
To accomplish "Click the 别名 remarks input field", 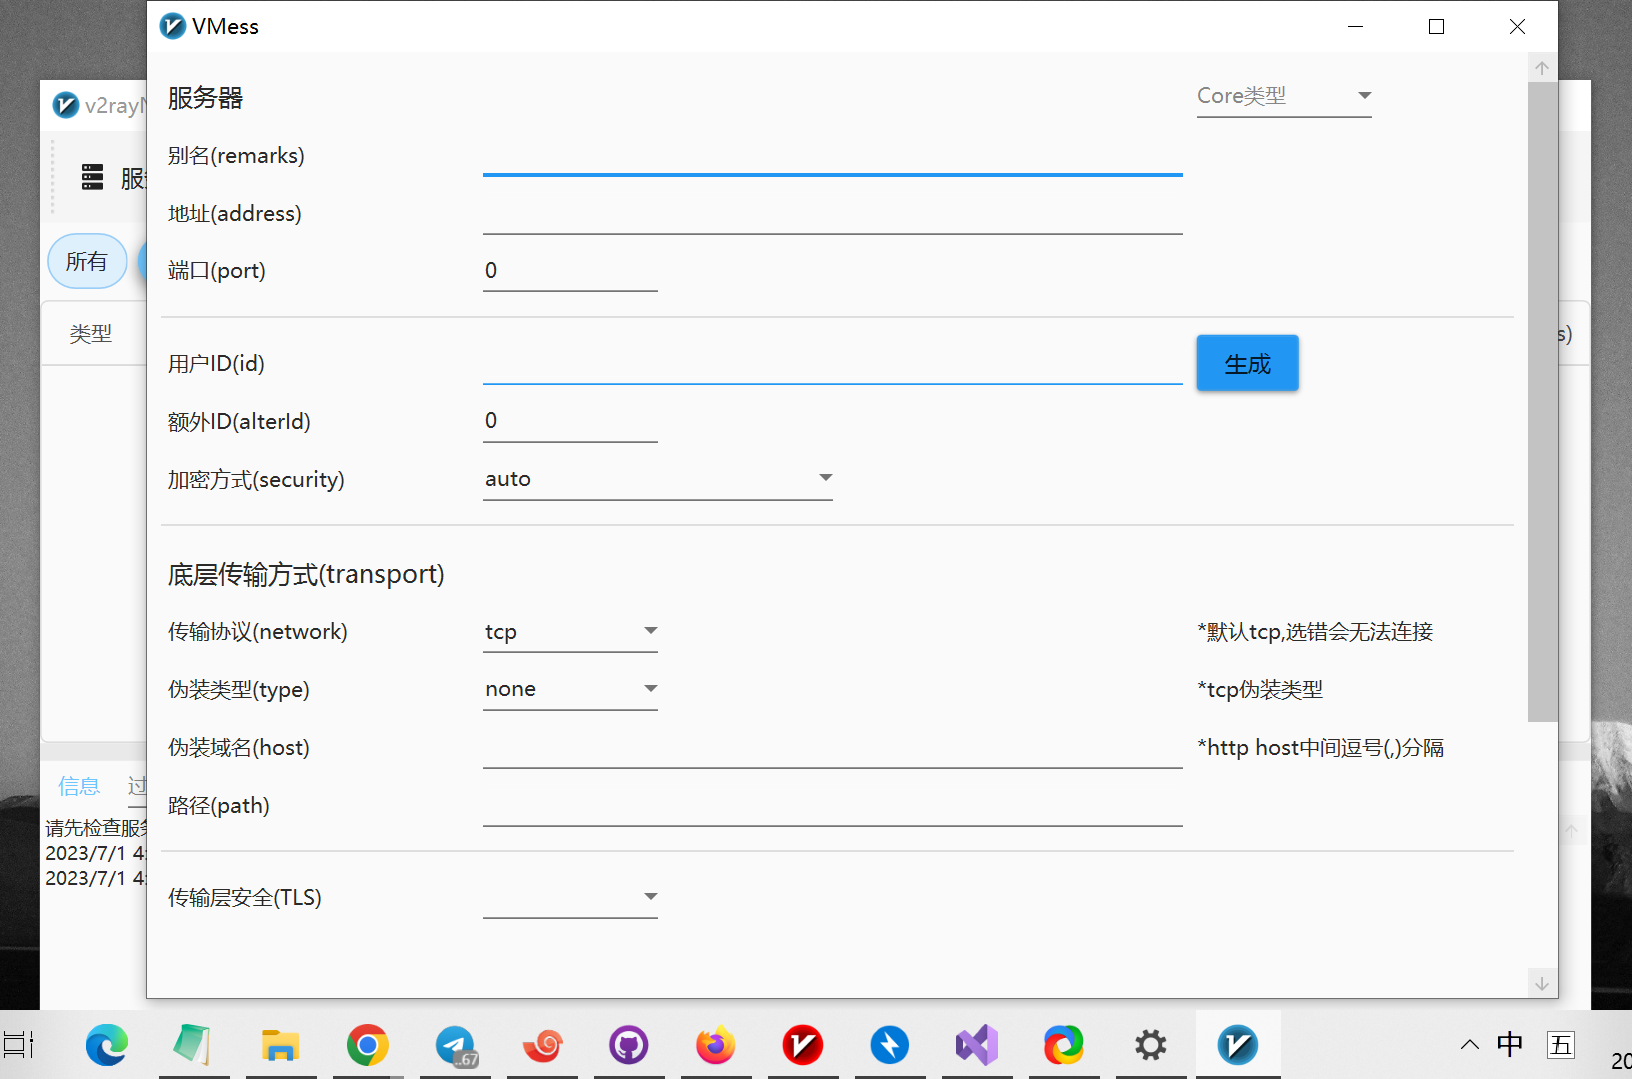I will [x=832, y=157].
